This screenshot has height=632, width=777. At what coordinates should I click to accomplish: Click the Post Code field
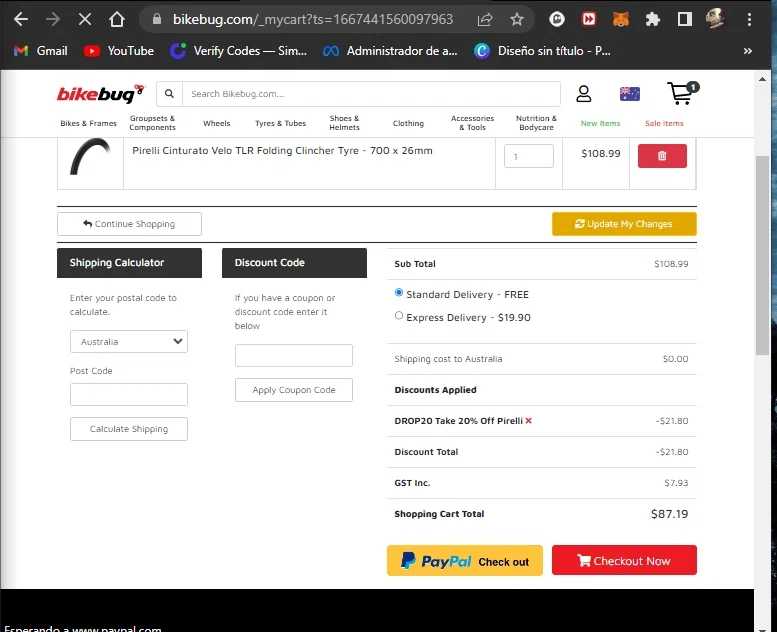(129, 395)
